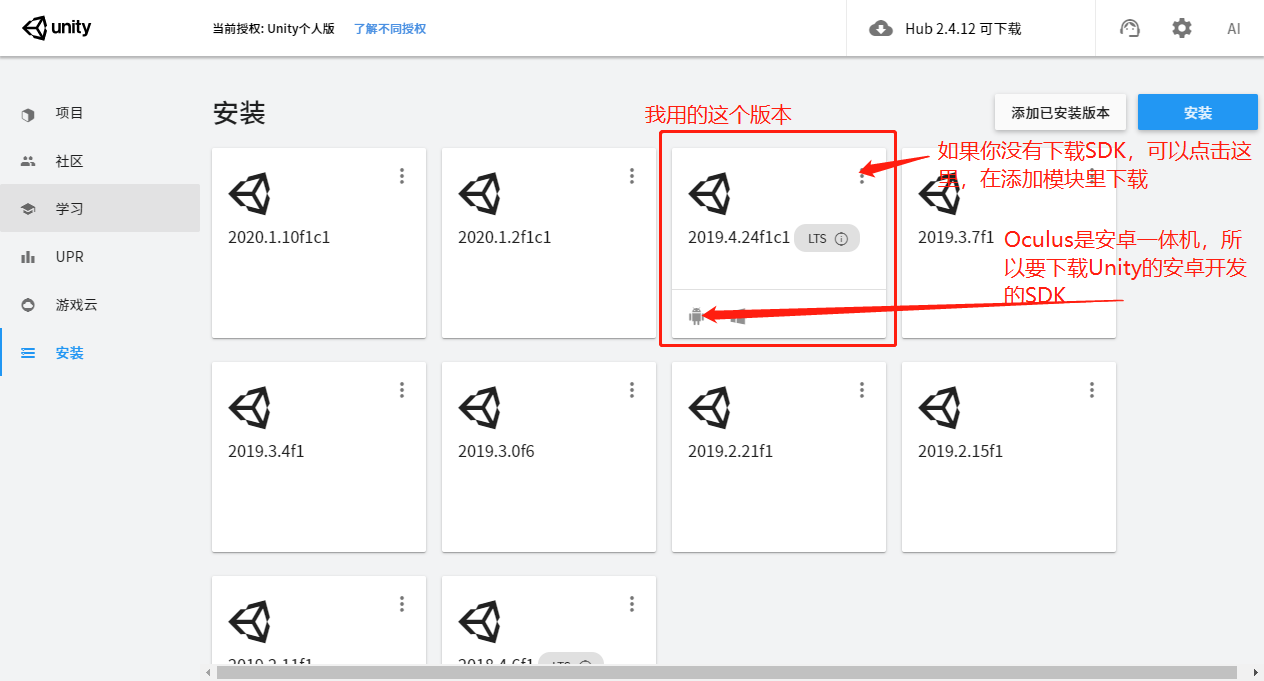Click the Android module icon on 2019.4.24f1c1

(696, 316)
